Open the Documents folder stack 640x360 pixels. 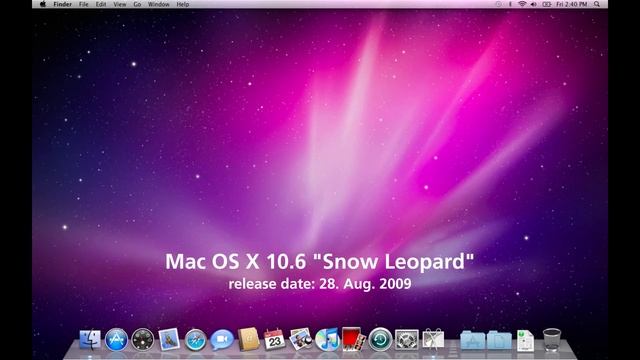pos(499,340)
